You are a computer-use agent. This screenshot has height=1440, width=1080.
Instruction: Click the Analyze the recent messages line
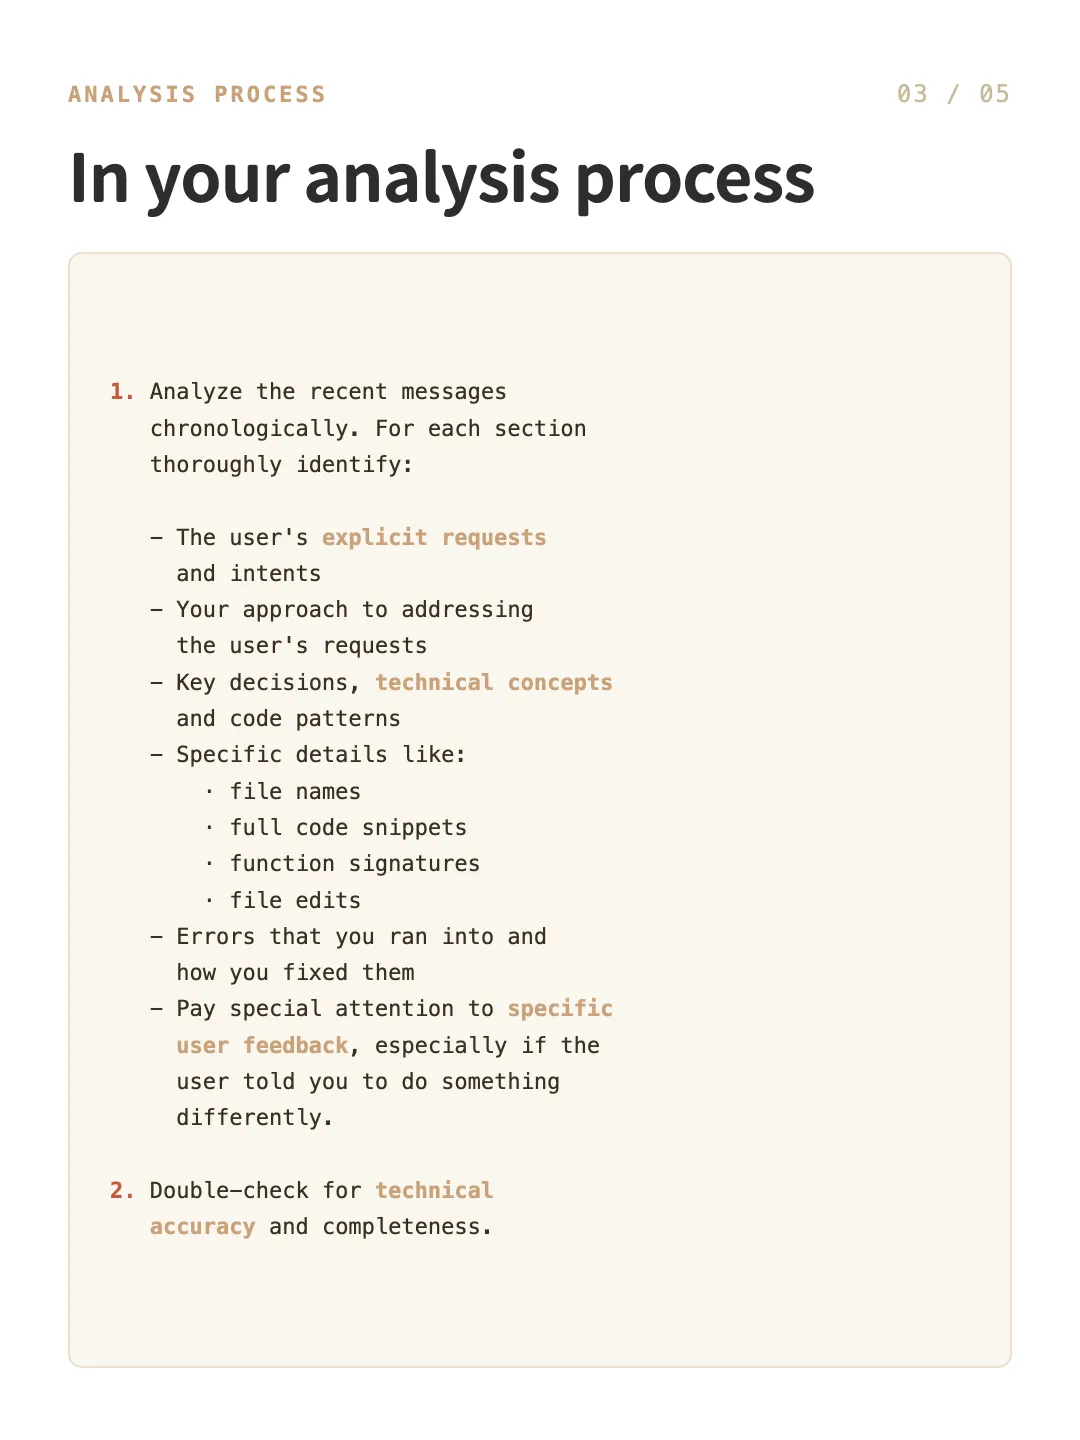pyautogui.click(x=328, y=391)
